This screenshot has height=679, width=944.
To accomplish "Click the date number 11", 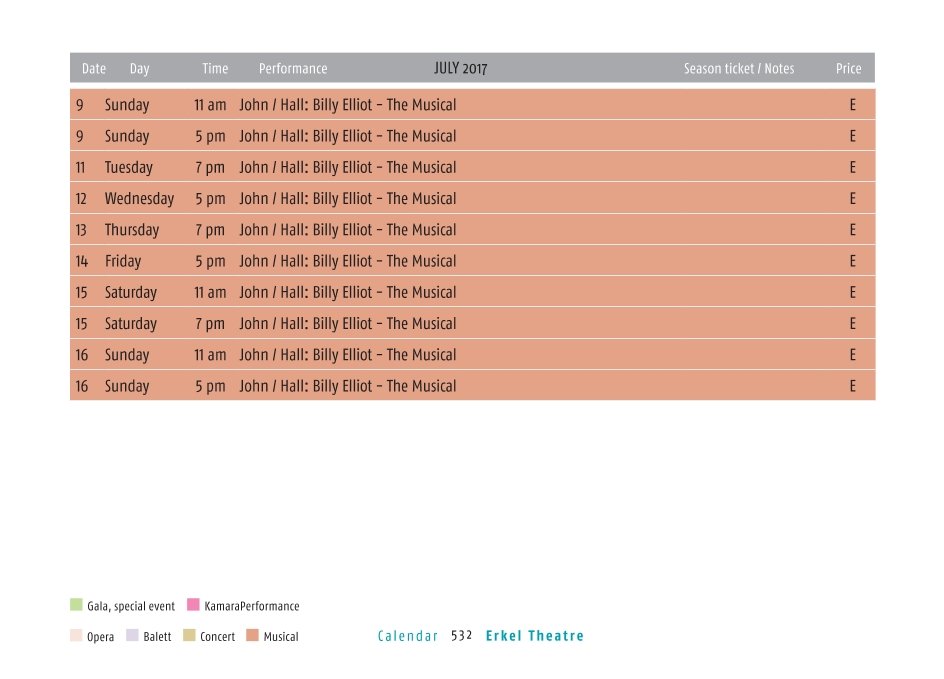I will point(81,167).
